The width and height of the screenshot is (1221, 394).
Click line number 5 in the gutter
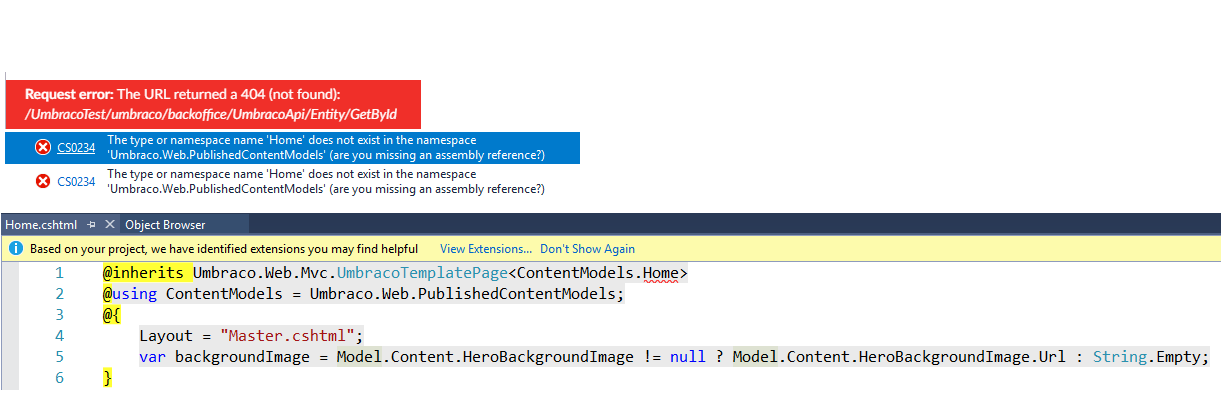click(x=59, y=357)
